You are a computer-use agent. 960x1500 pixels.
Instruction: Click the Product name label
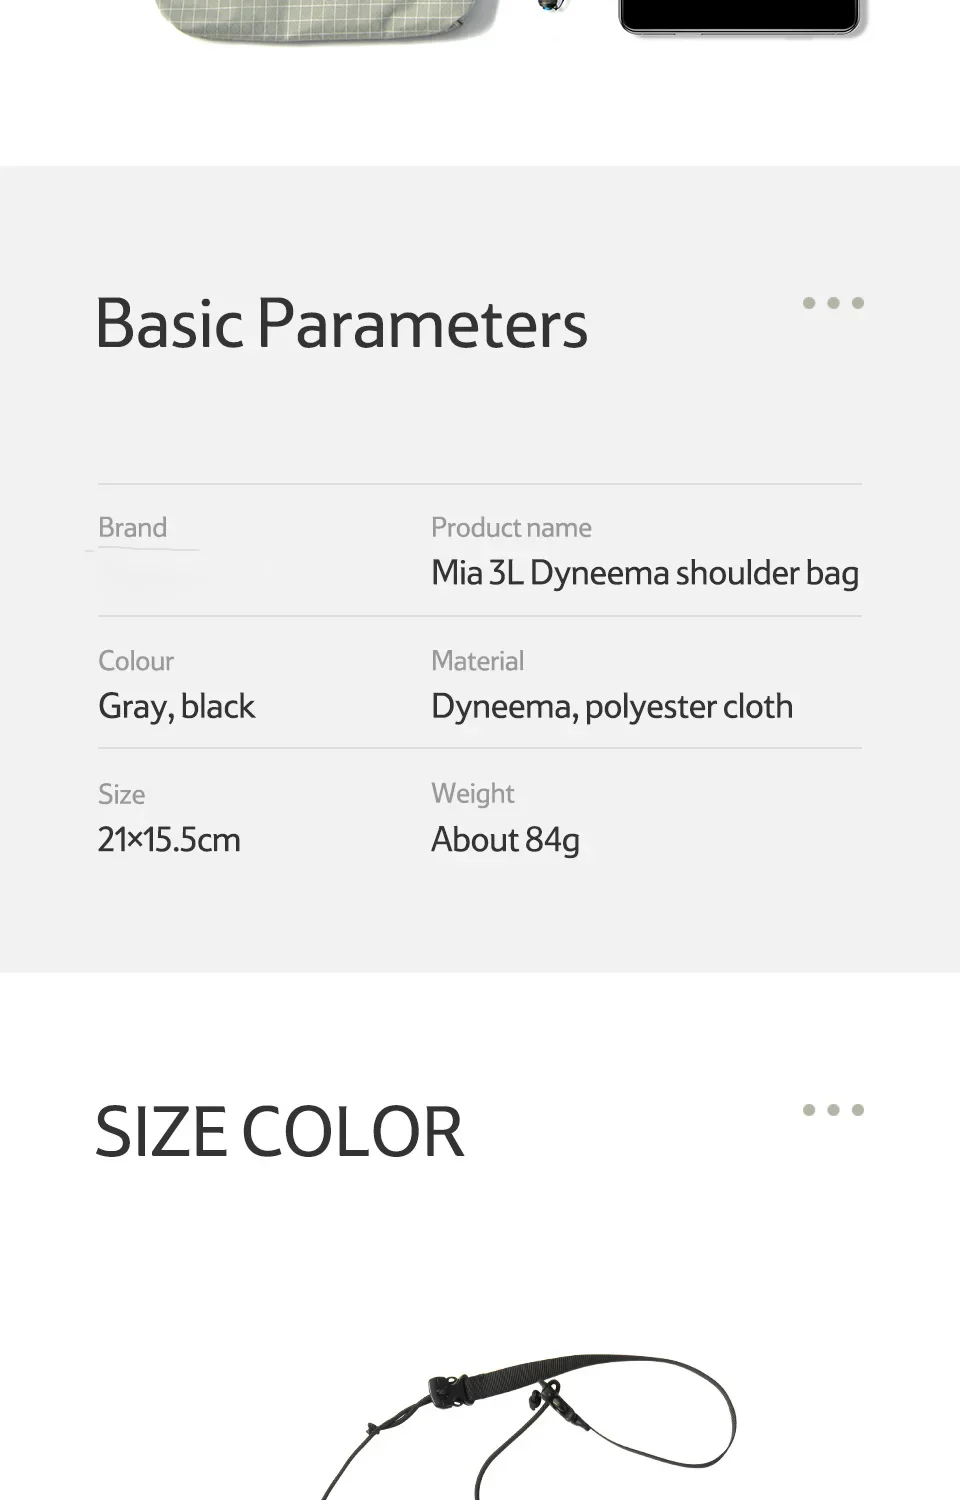pyautogui.click(x=511, y=527)
